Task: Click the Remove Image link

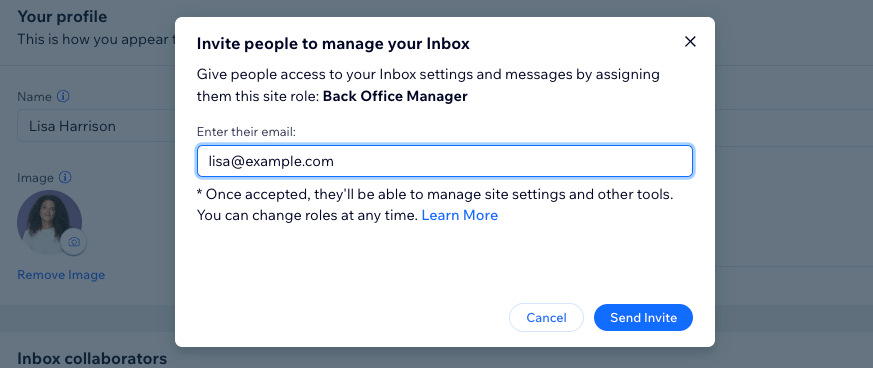Action: pyautogui.click(x=61, y=275)
